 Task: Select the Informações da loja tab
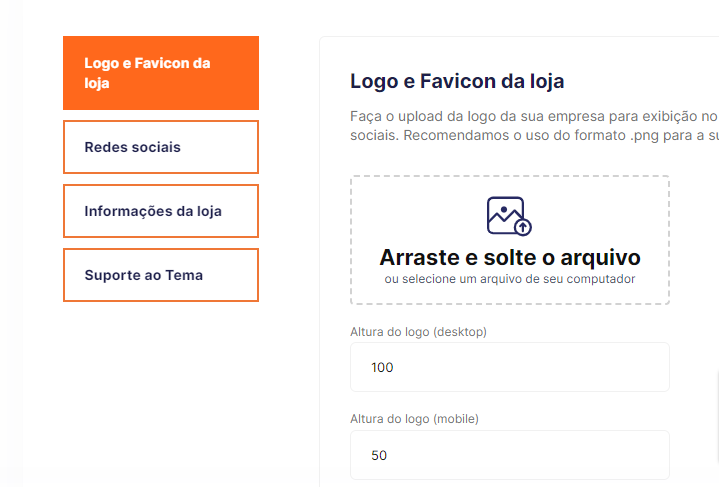click(160, 211)
